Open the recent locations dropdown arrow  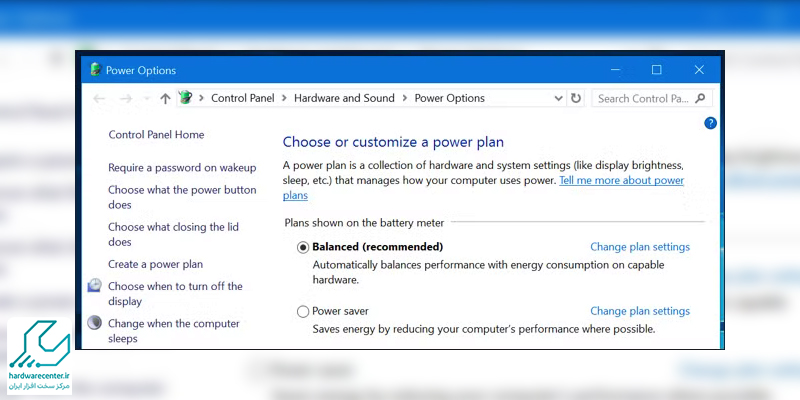[x=146, y=99]
